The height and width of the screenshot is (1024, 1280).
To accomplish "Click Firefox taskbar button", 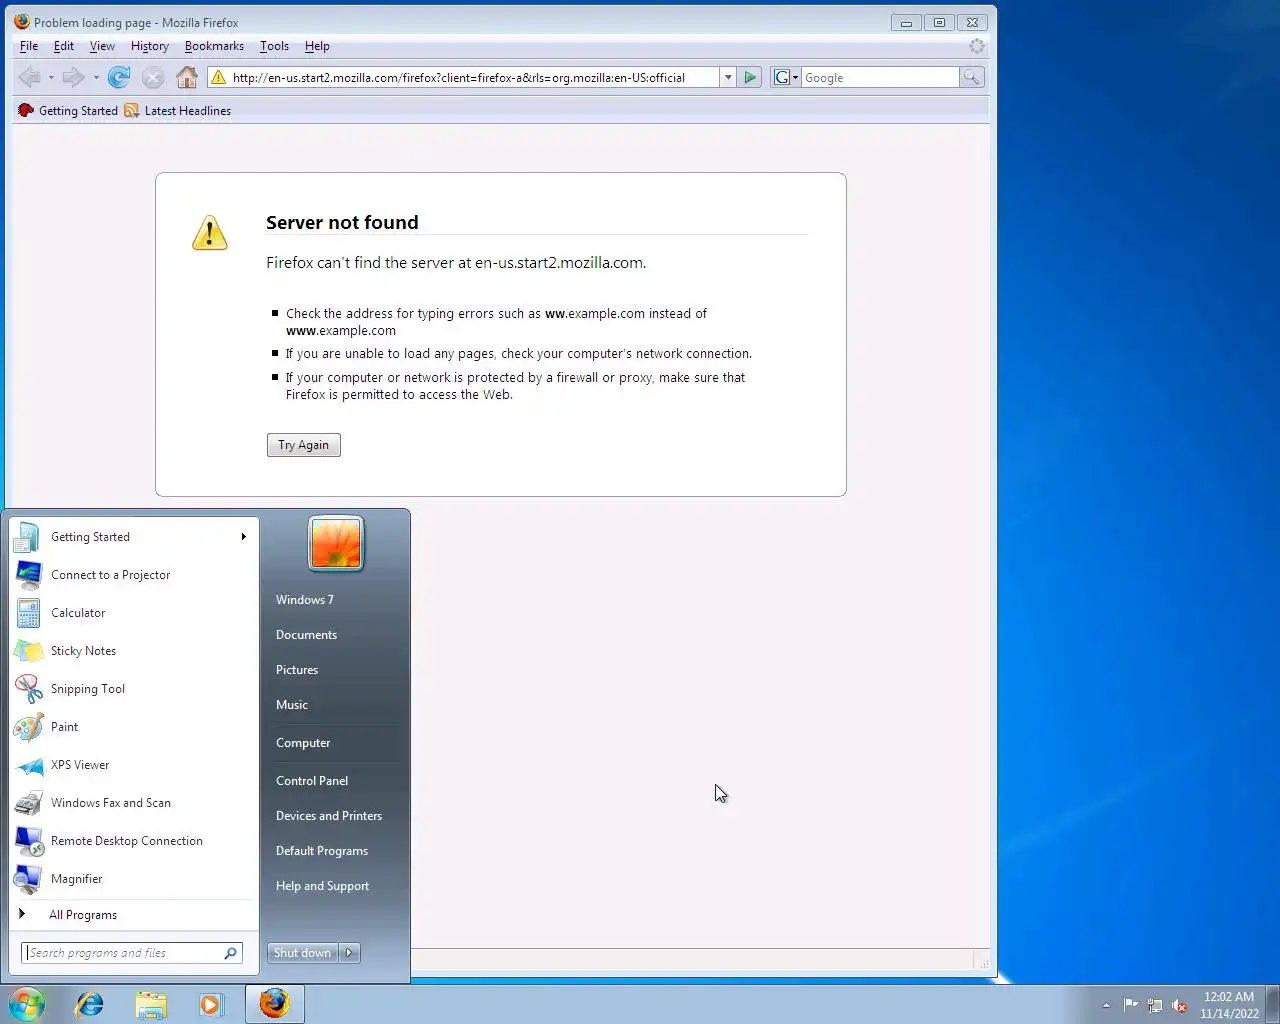I will click(x=274, y=1004).
